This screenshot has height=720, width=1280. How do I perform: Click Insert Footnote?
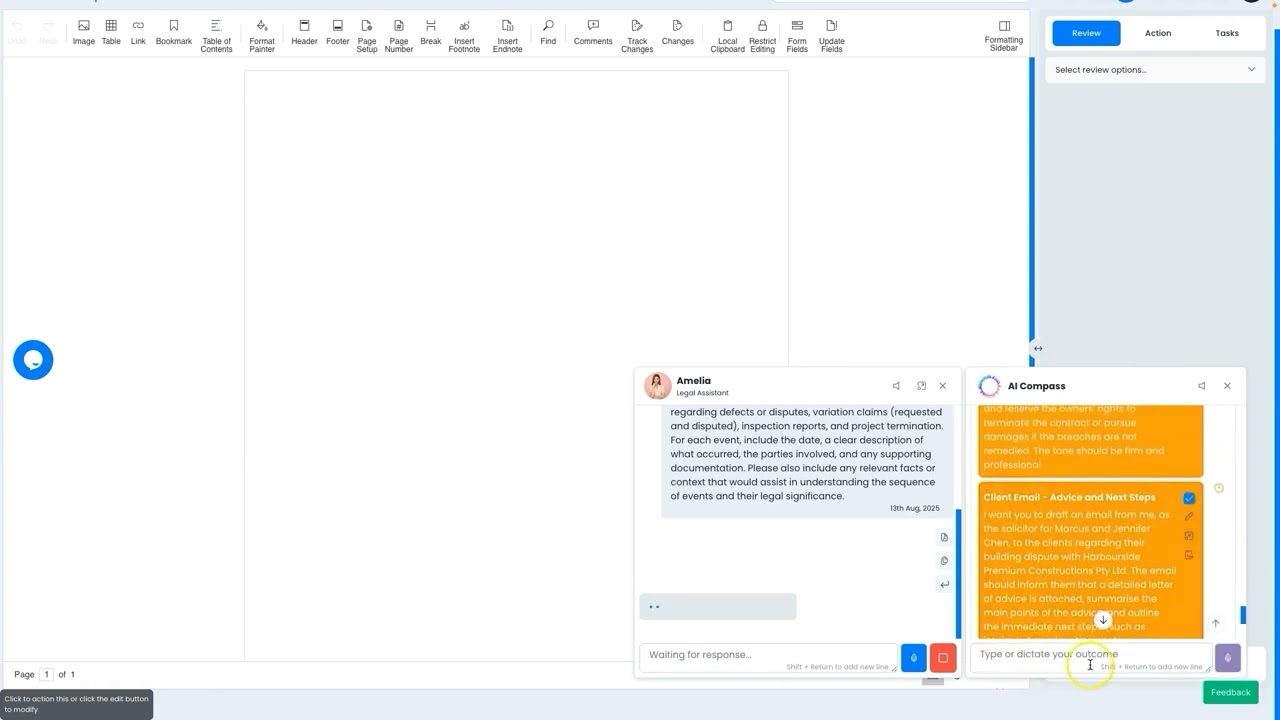pyautogui.click(x=464, y=36)
